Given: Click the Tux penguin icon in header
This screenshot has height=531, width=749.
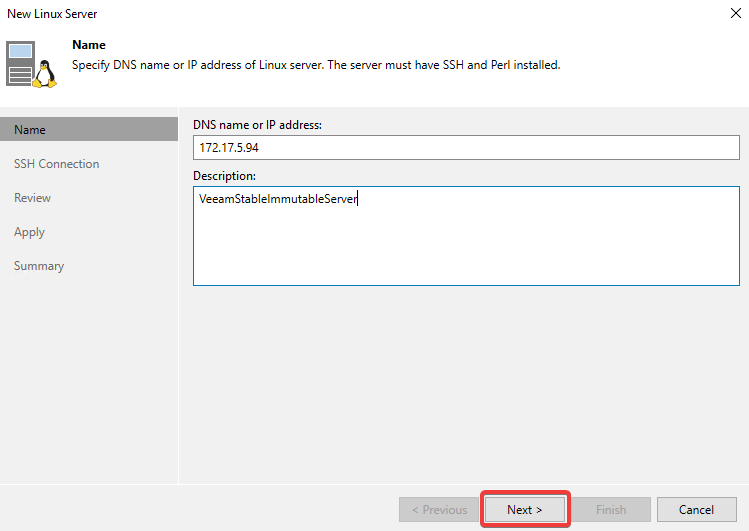Looking at the screenshot, I should 44,73.
